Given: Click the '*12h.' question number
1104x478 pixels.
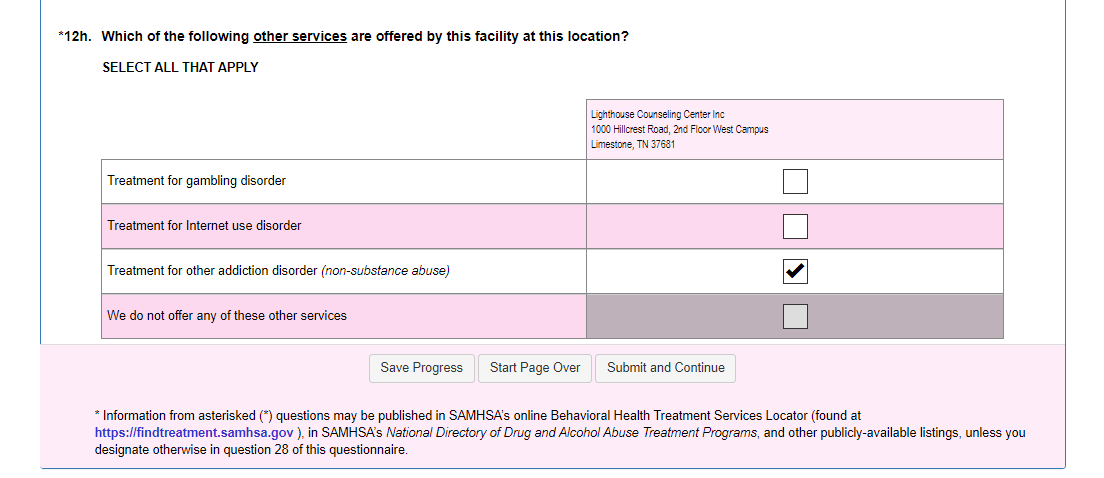Looking at the screenshot, I should click(75, 37).
